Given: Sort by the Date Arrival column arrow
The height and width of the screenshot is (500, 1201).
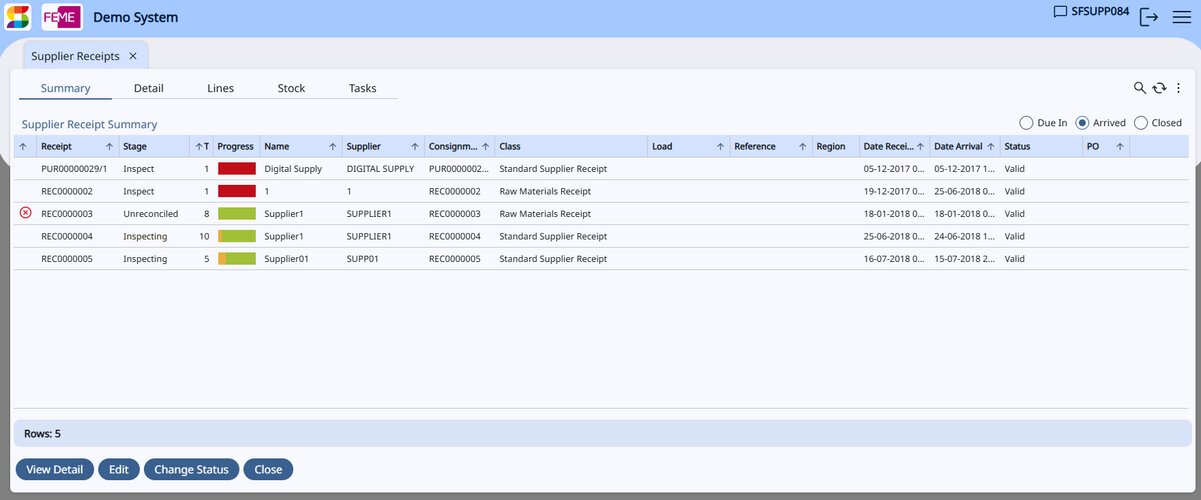Looking at the screenshot, I should [990, 146].
